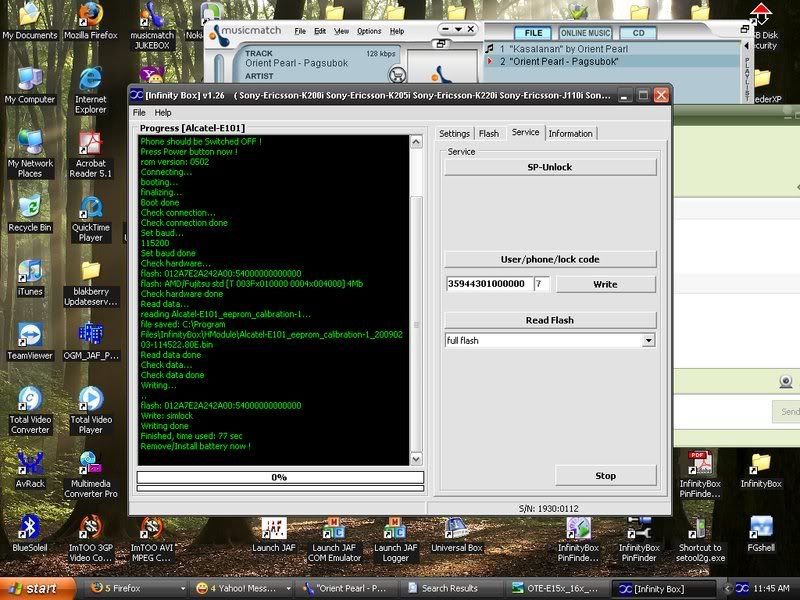Expand the Yahoo! Messenger taskbar group
The height and width of the screenshot is (600, 800).
[238, 588]
